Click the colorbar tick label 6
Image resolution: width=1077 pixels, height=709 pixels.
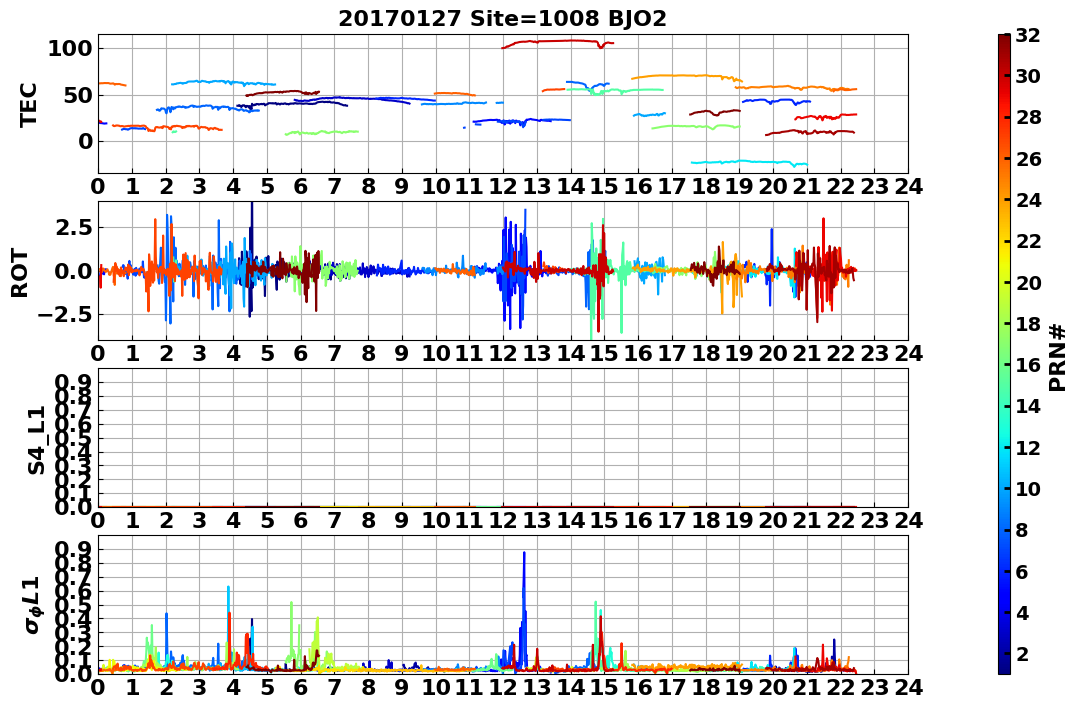1021,571
